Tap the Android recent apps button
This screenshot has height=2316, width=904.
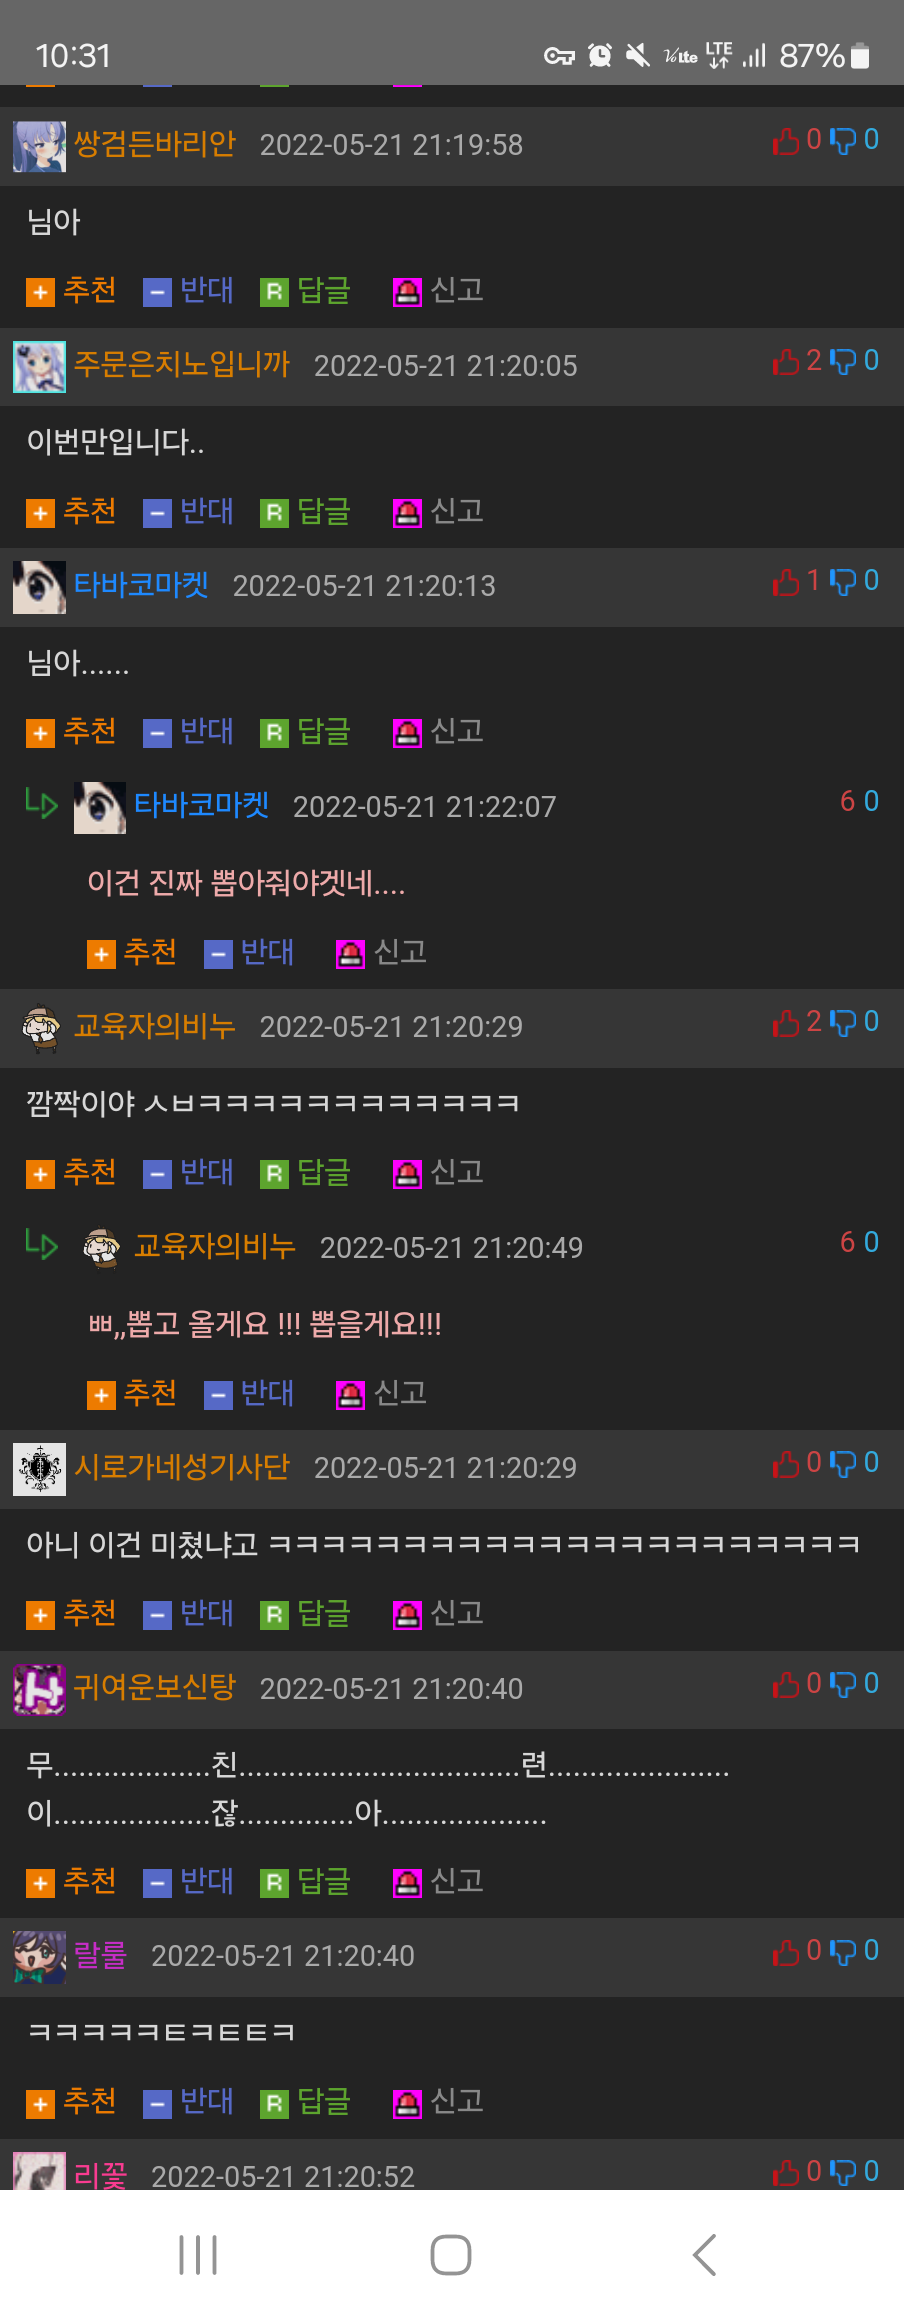198,2255
